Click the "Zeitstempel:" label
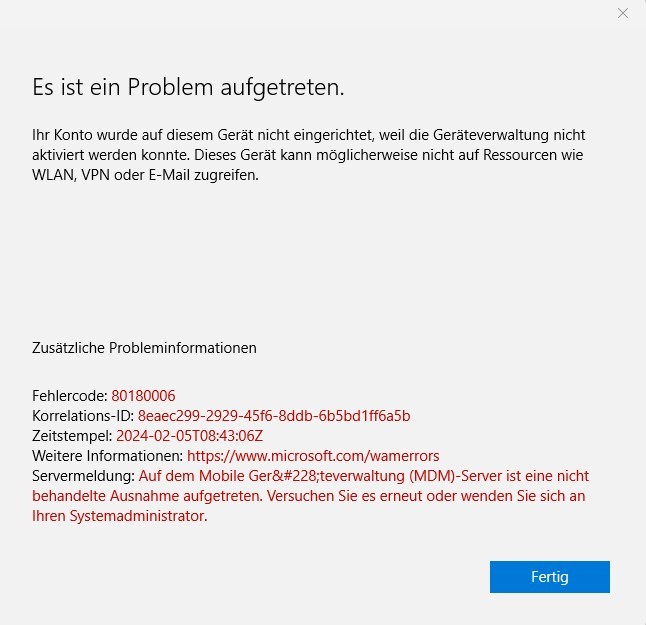The height and width of the screenshot is (625, 646). [x=72, y=436]
